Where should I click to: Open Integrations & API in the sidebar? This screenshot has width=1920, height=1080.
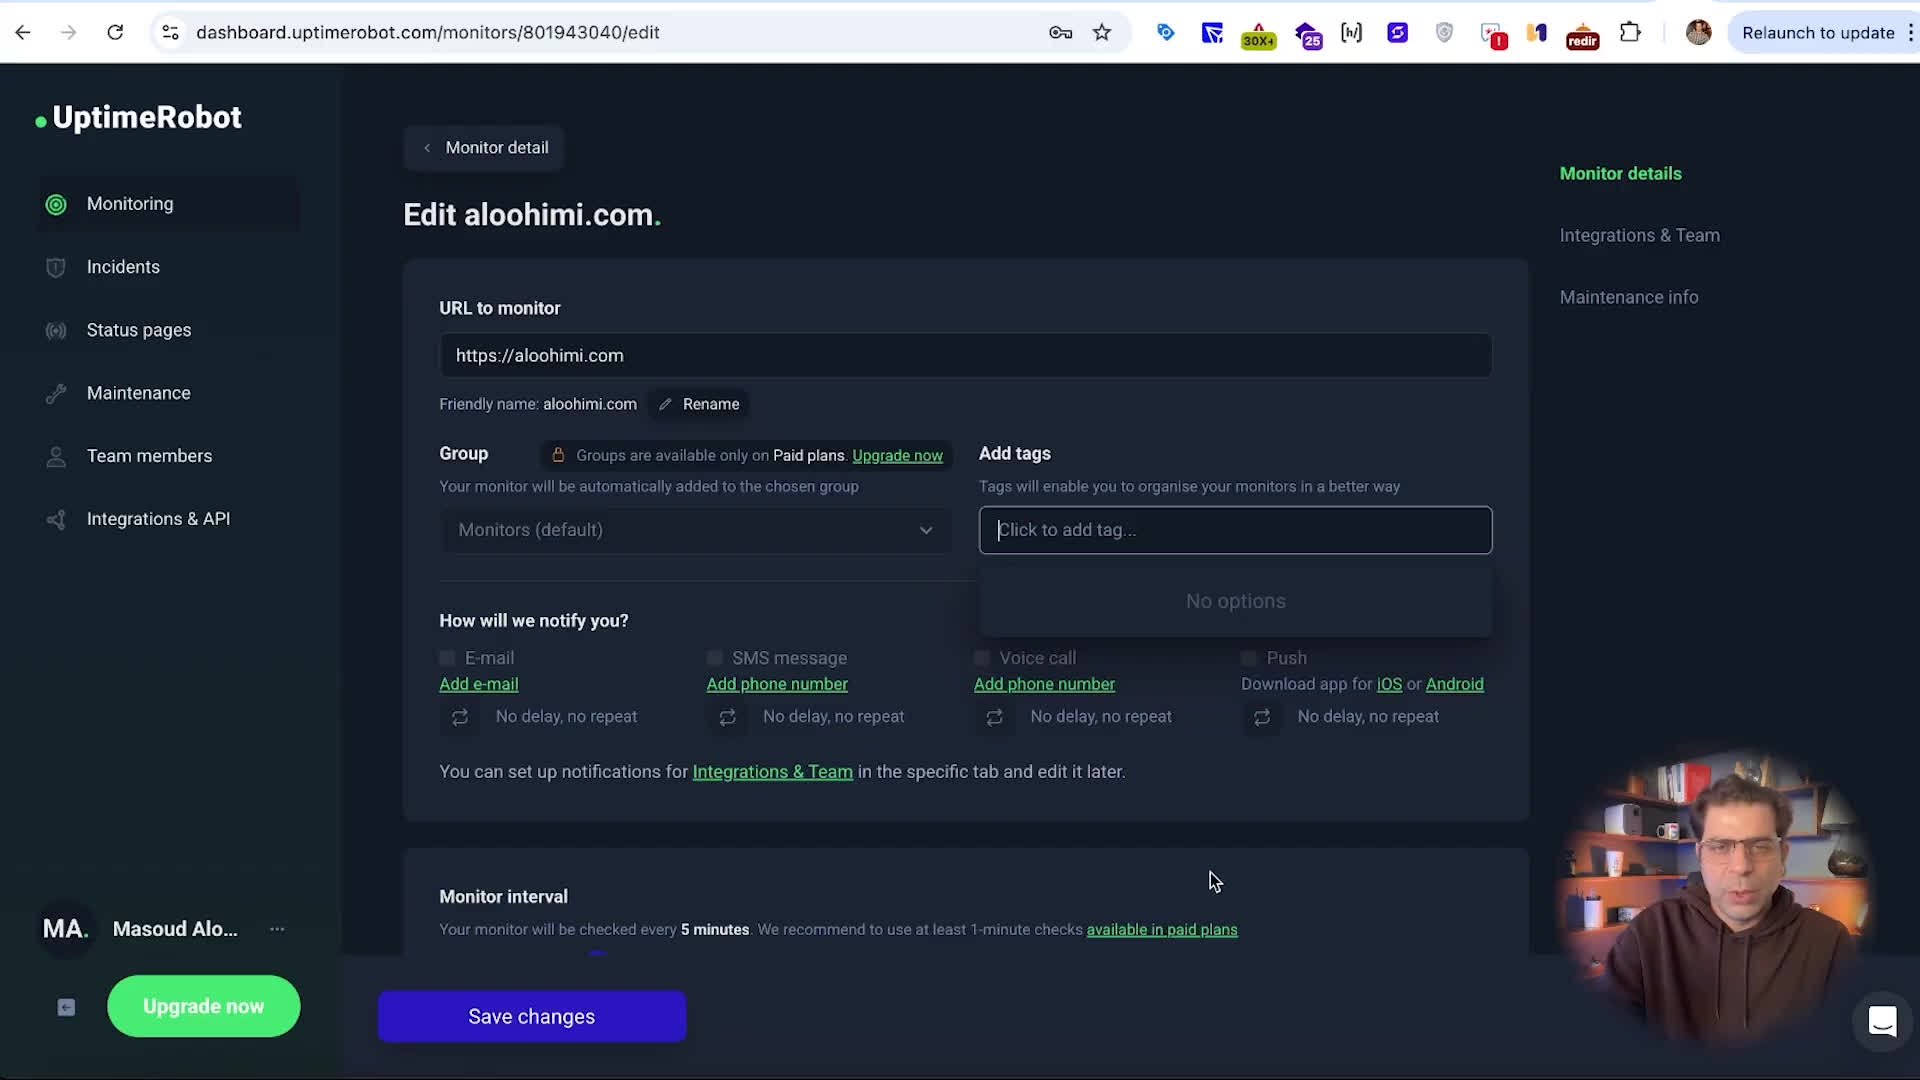[x=158, y=519]
